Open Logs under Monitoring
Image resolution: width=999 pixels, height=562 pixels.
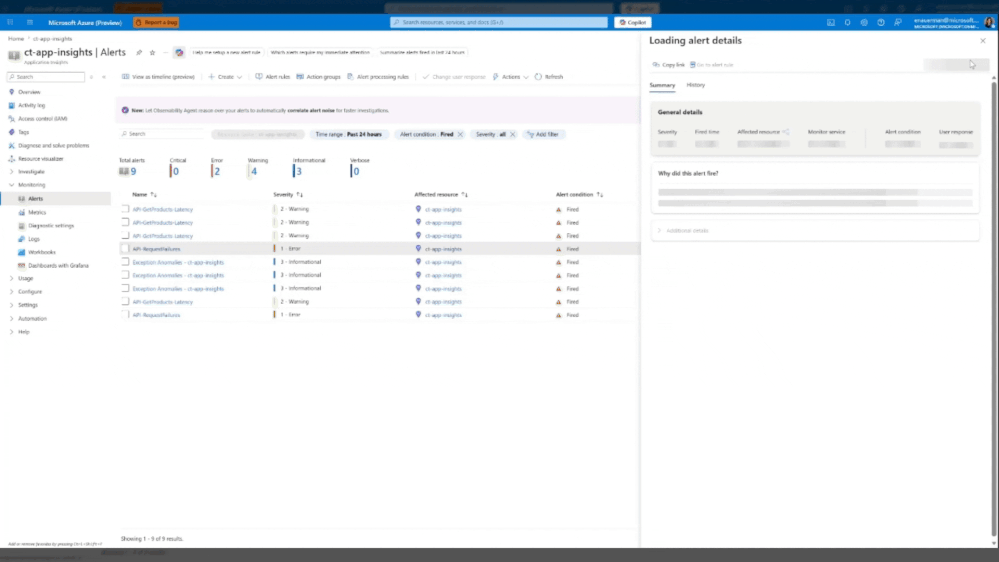(x=34, y=239)
